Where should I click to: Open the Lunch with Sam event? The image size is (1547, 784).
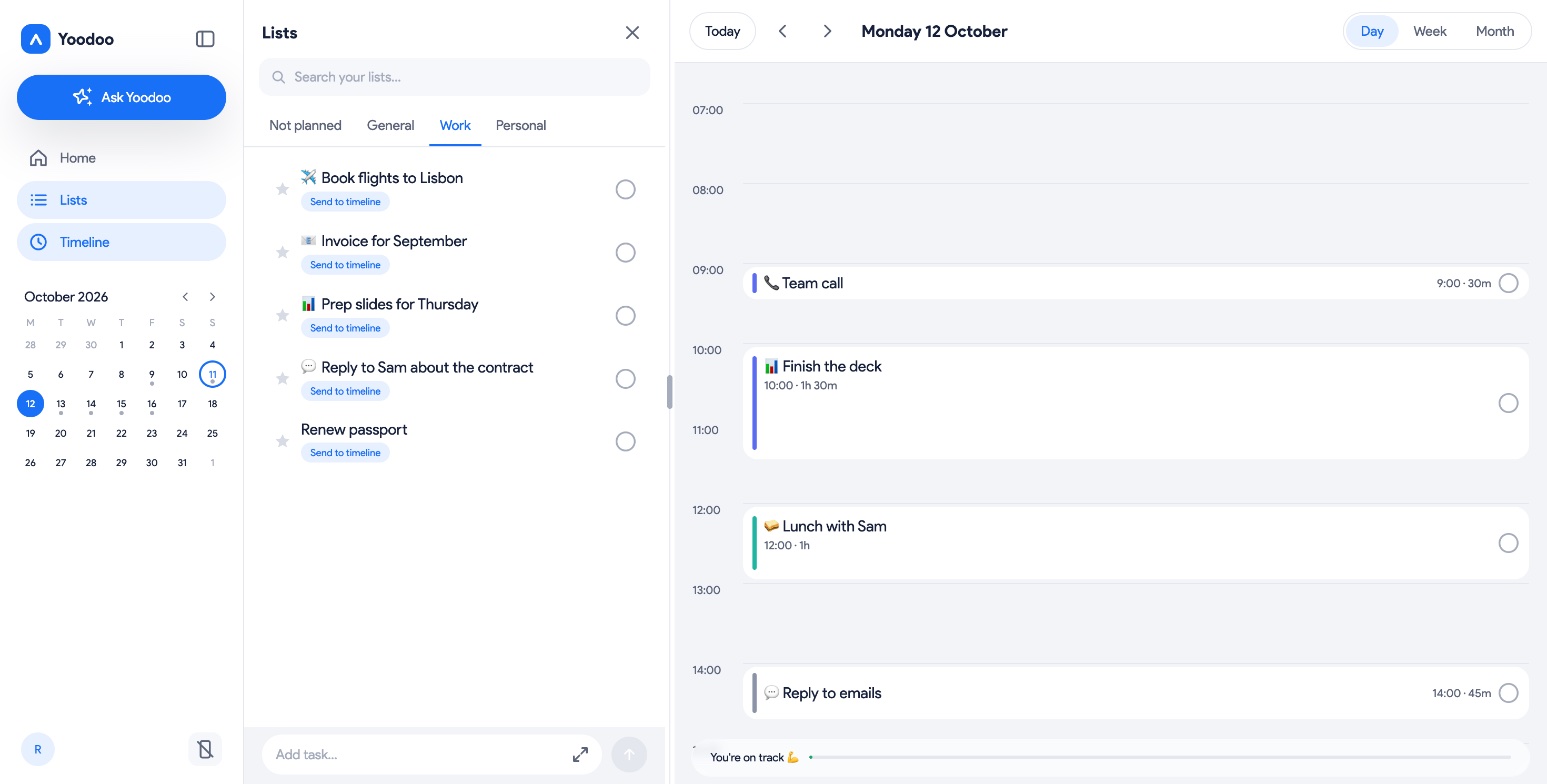coord(1136,543)
